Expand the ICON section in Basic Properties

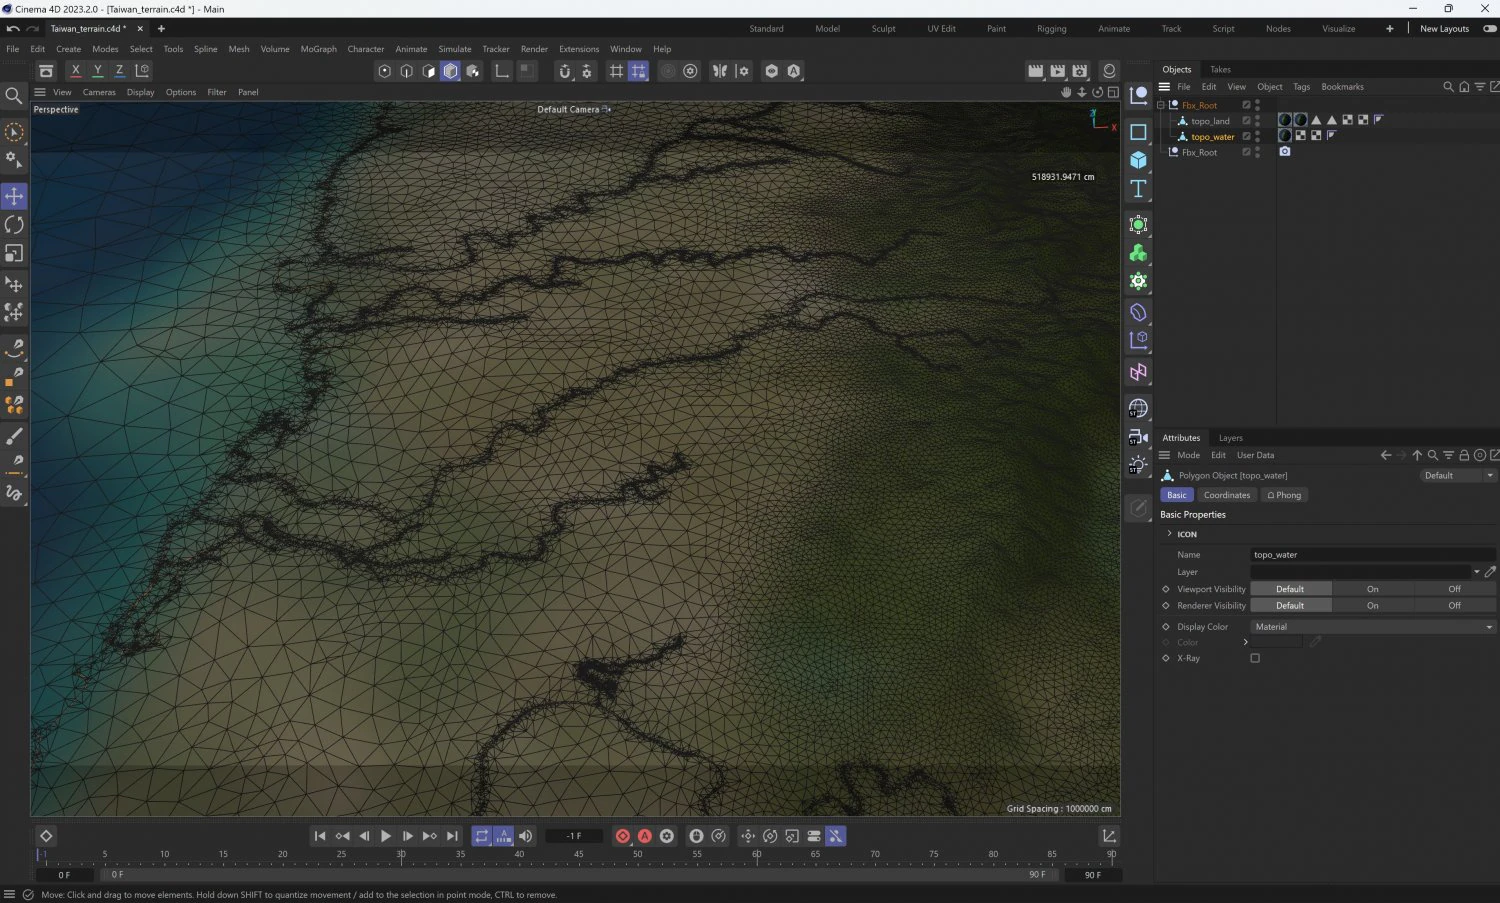click(x=1170, y=534)
